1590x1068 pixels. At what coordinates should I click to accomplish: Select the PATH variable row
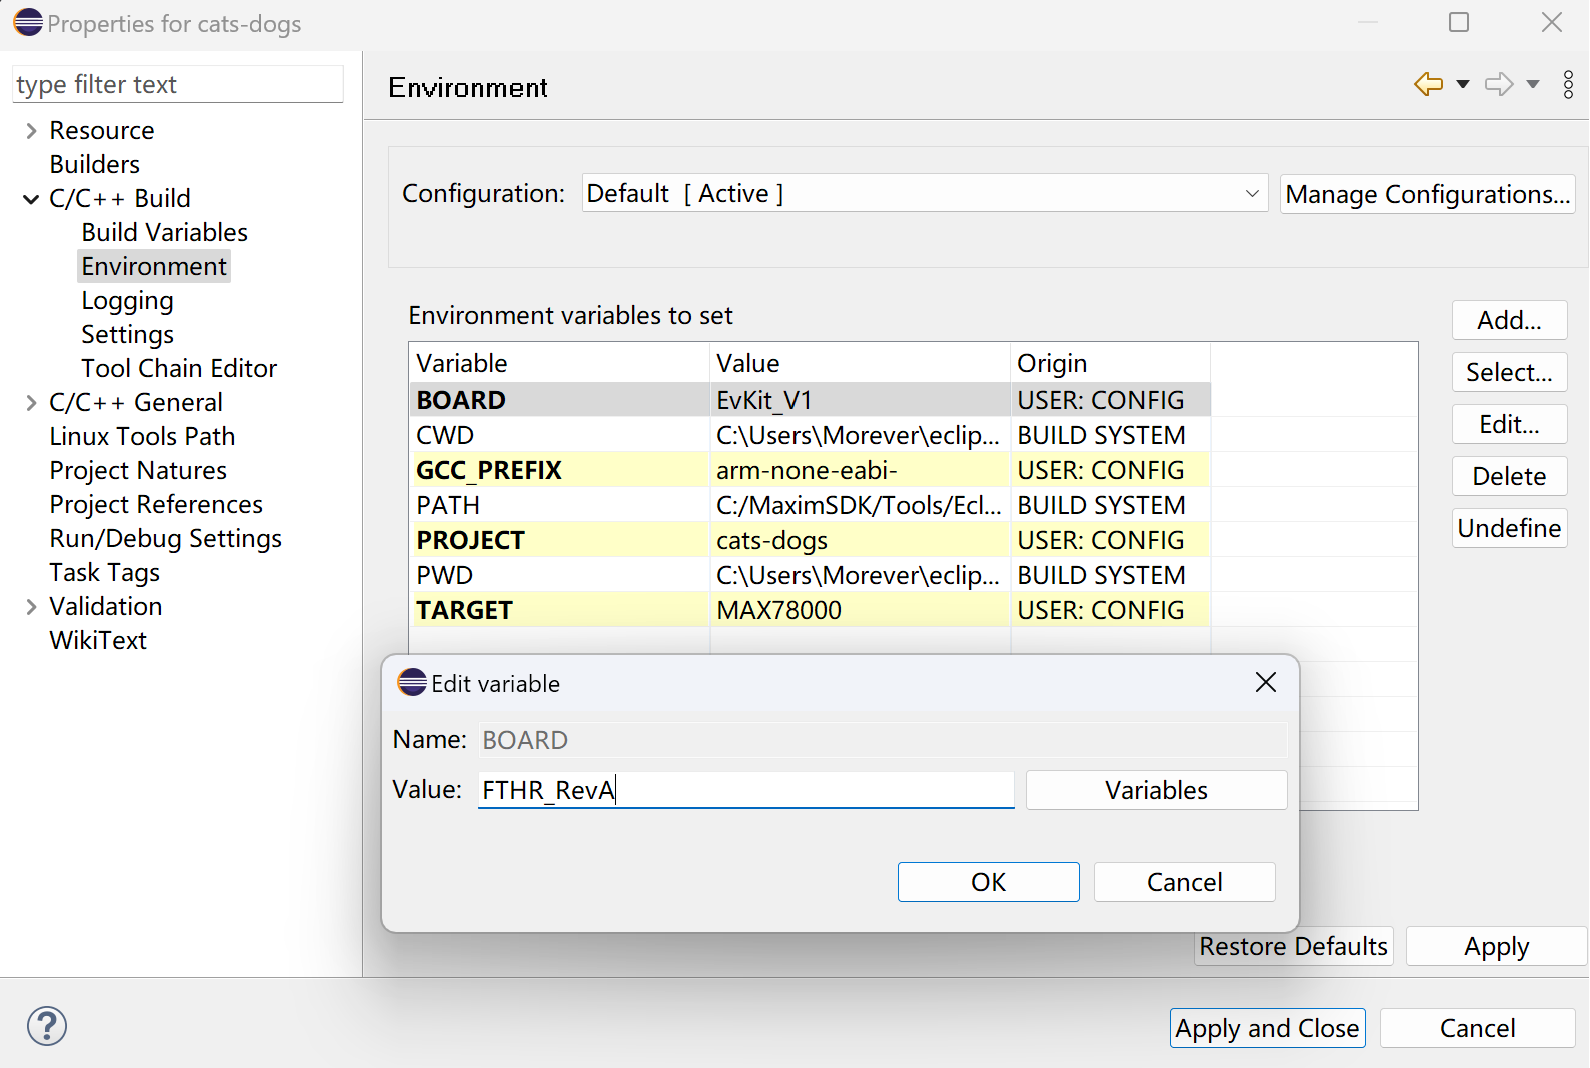point(810,505)
